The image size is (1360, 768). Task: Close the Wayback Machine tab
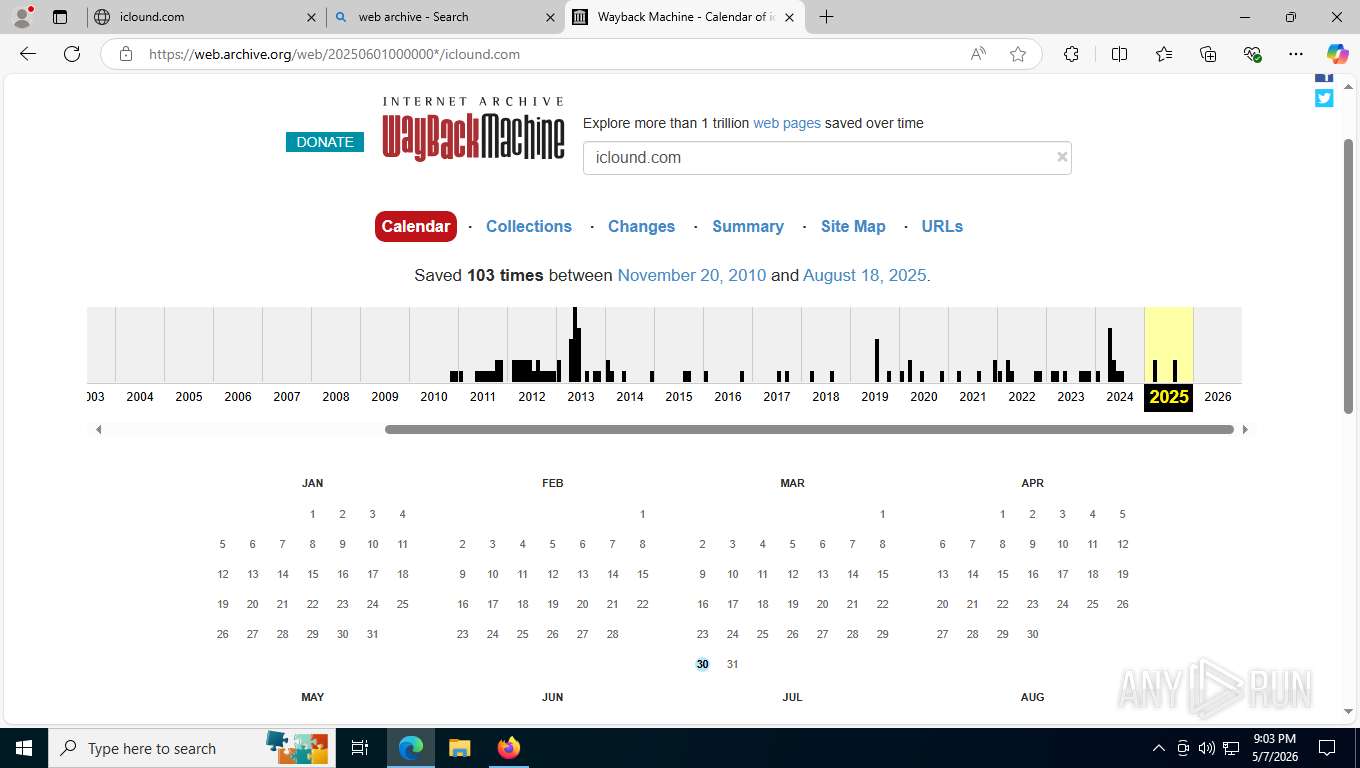(x=789, y=17)
